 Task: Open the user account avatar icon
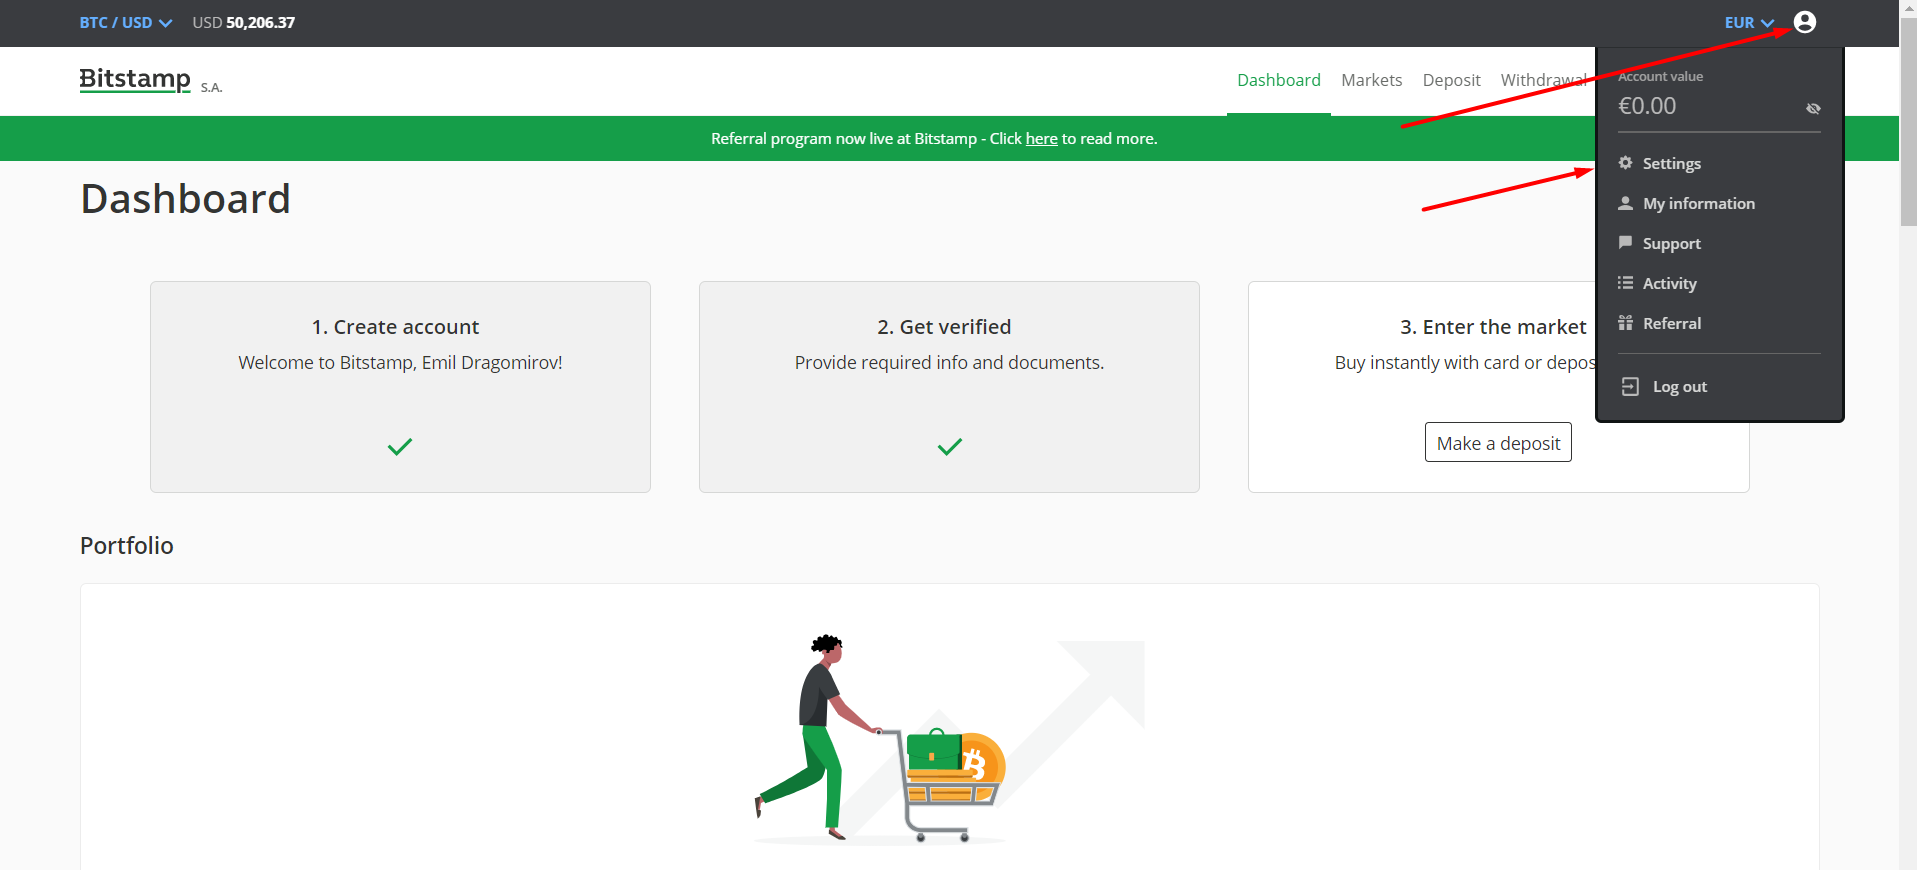pyautogui.click(x=1804, y=22)
